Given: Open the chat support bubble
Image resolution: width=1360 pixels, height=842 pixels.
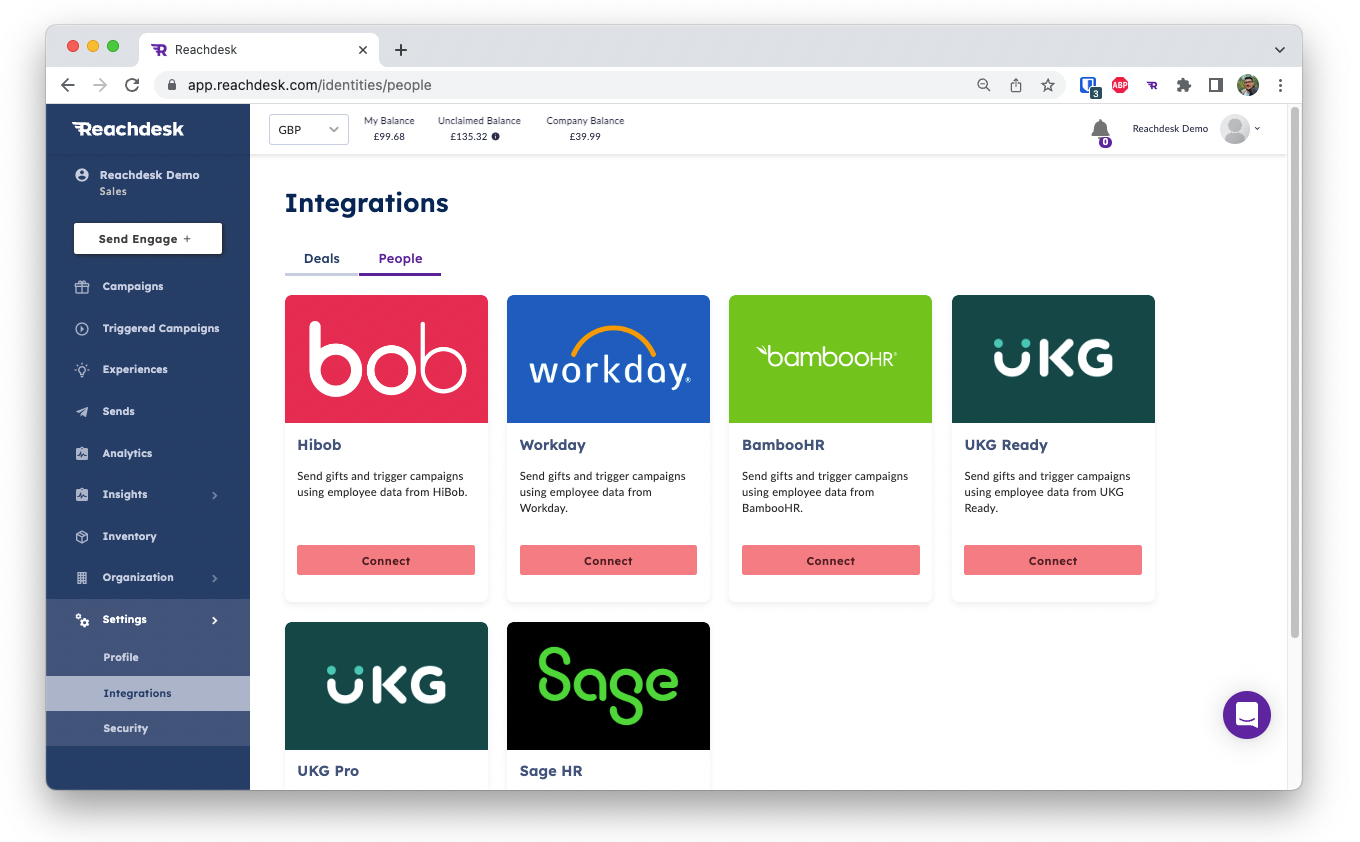Looking at the screenshot, I should point(1246,715).
